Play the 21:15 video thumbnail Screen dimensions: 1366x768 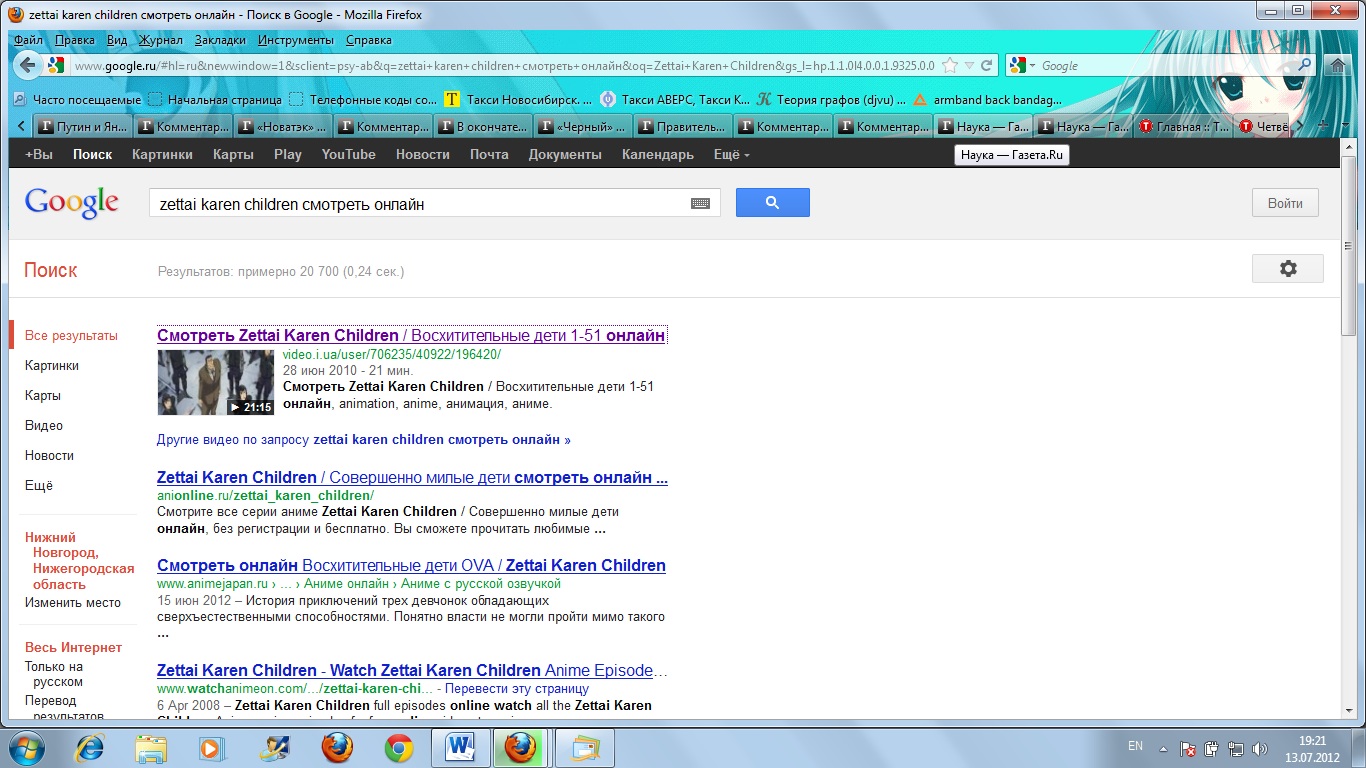[215, 382]
